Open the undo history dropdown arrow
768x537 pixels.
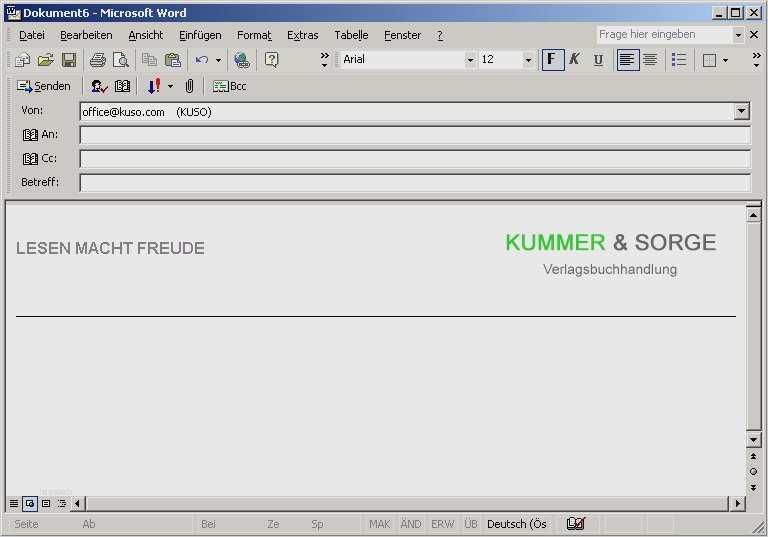[218, 60]
